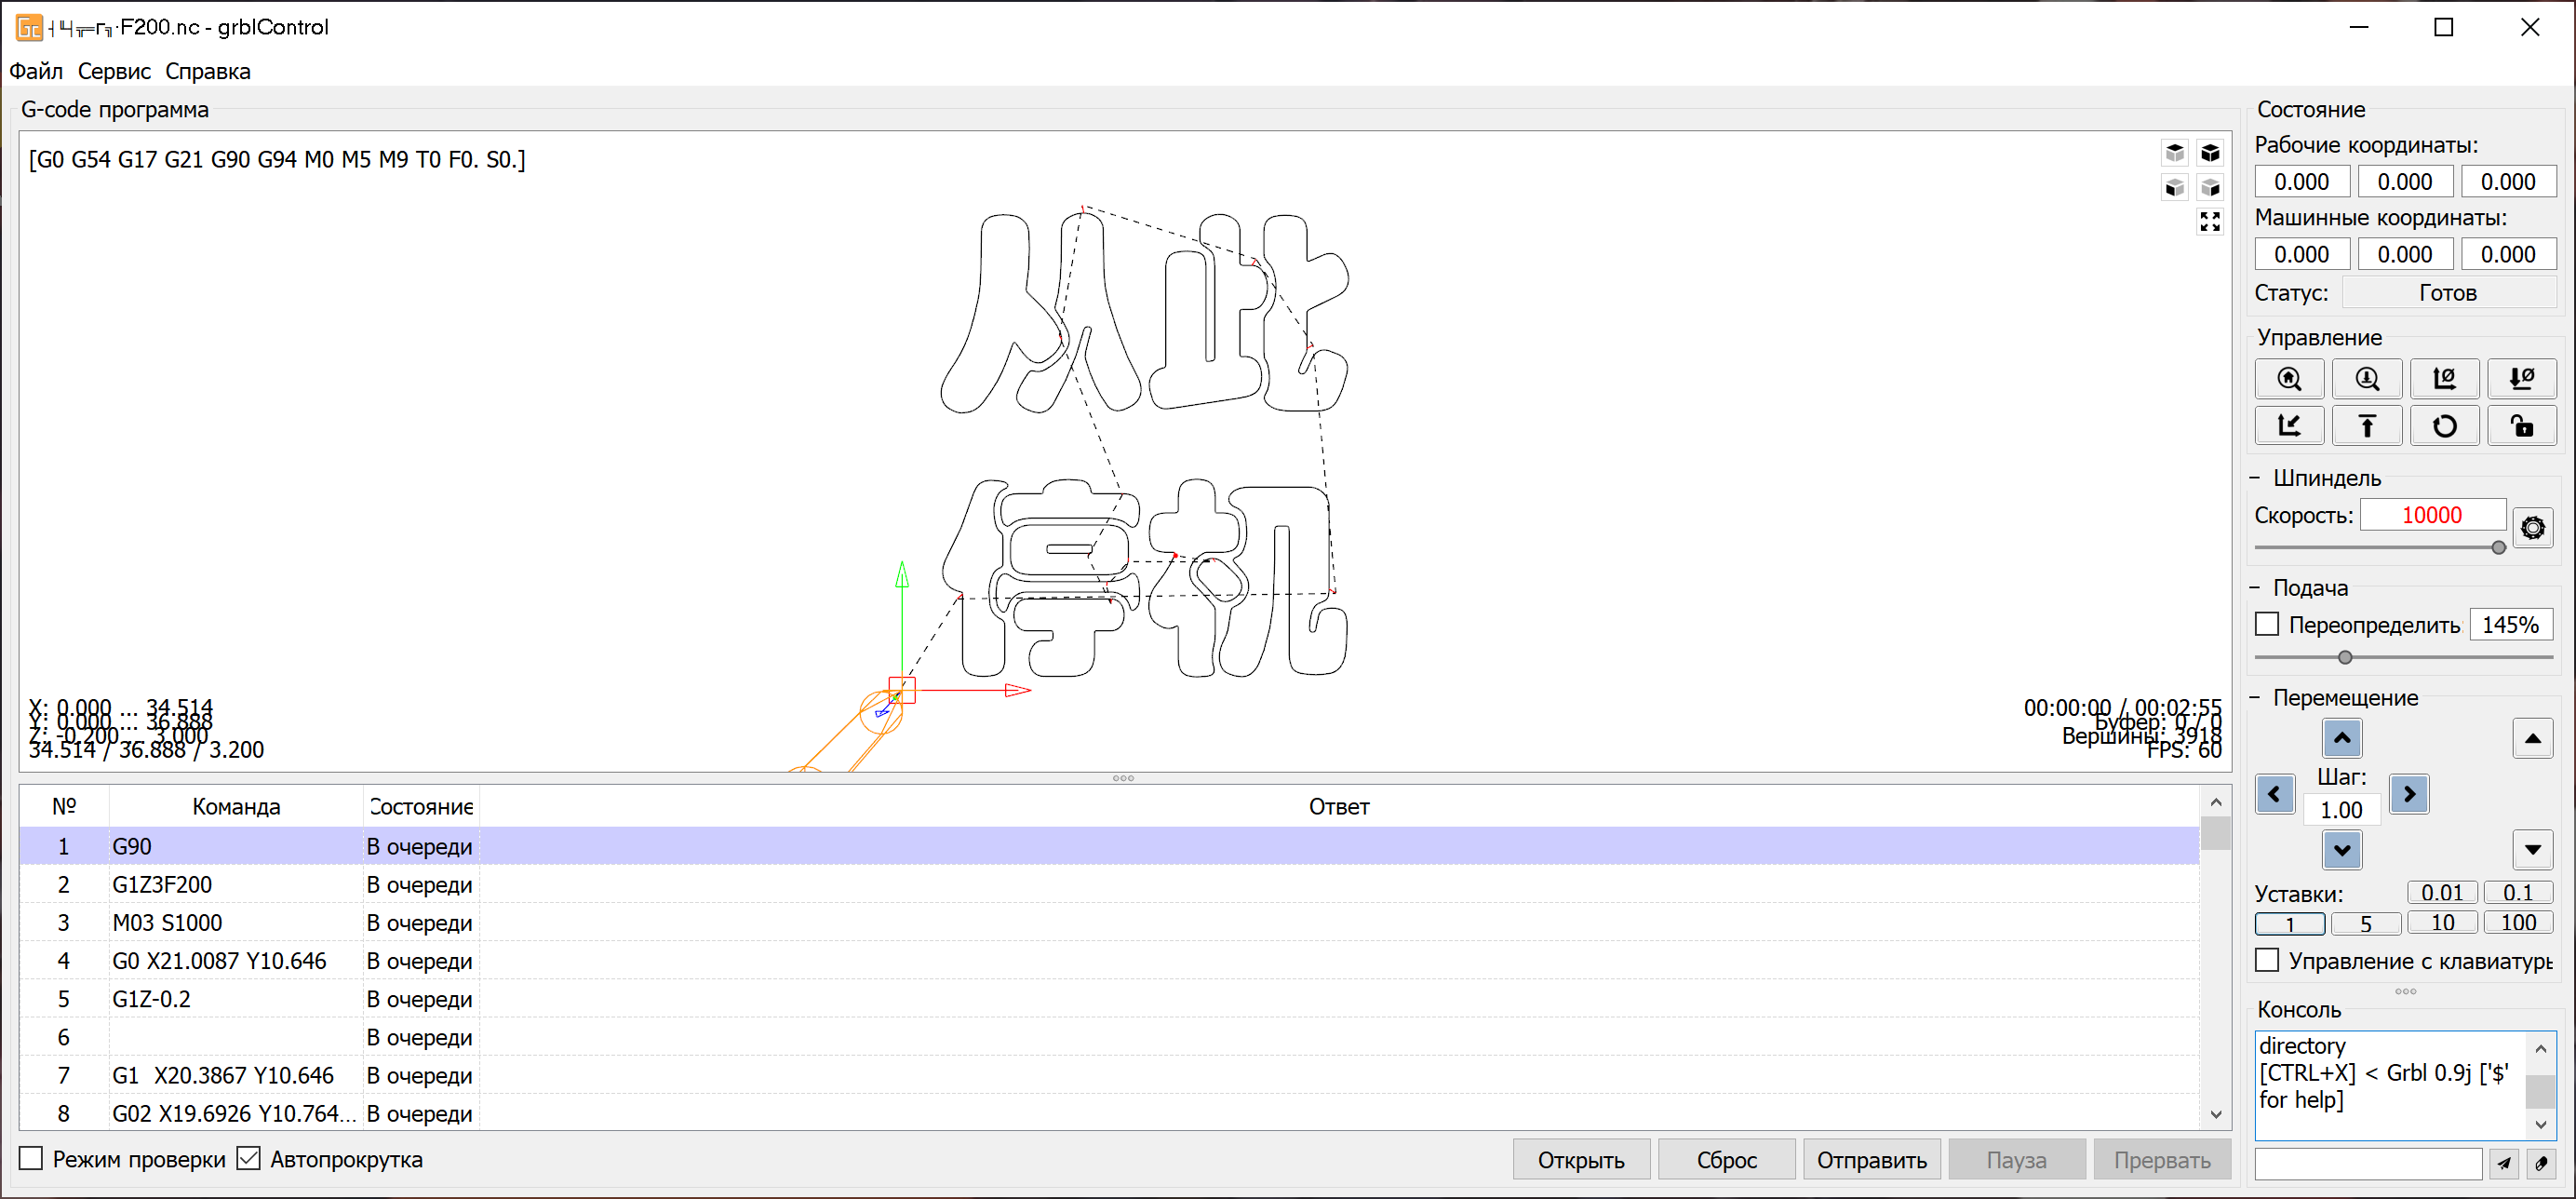
Task: Click the Отправить button
Action: pos(1871,1160)
